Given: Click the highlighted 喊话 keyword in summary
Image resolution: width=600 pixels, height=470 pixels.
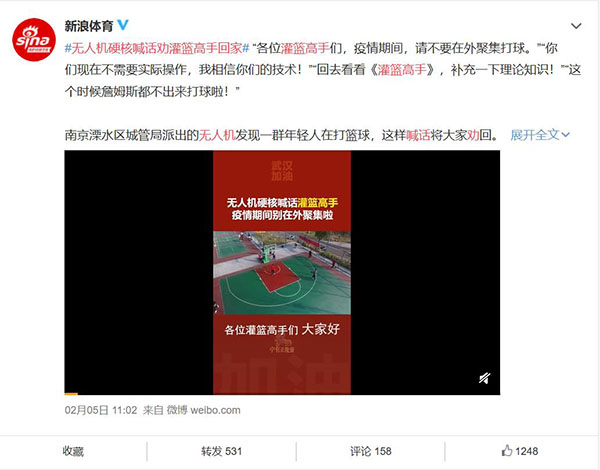Looking at the screenshot, I should pyautogui.click(x=418, y=135).
